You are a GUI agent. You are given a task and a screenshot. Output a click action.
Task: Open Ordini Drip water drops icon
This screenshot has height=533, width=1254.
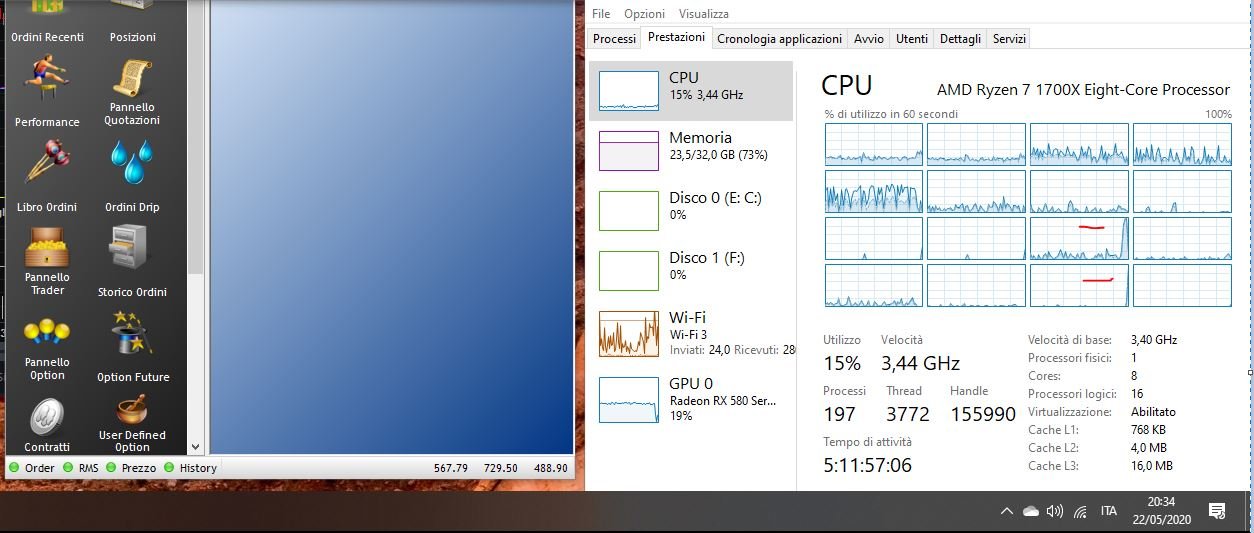coord(132,162)
